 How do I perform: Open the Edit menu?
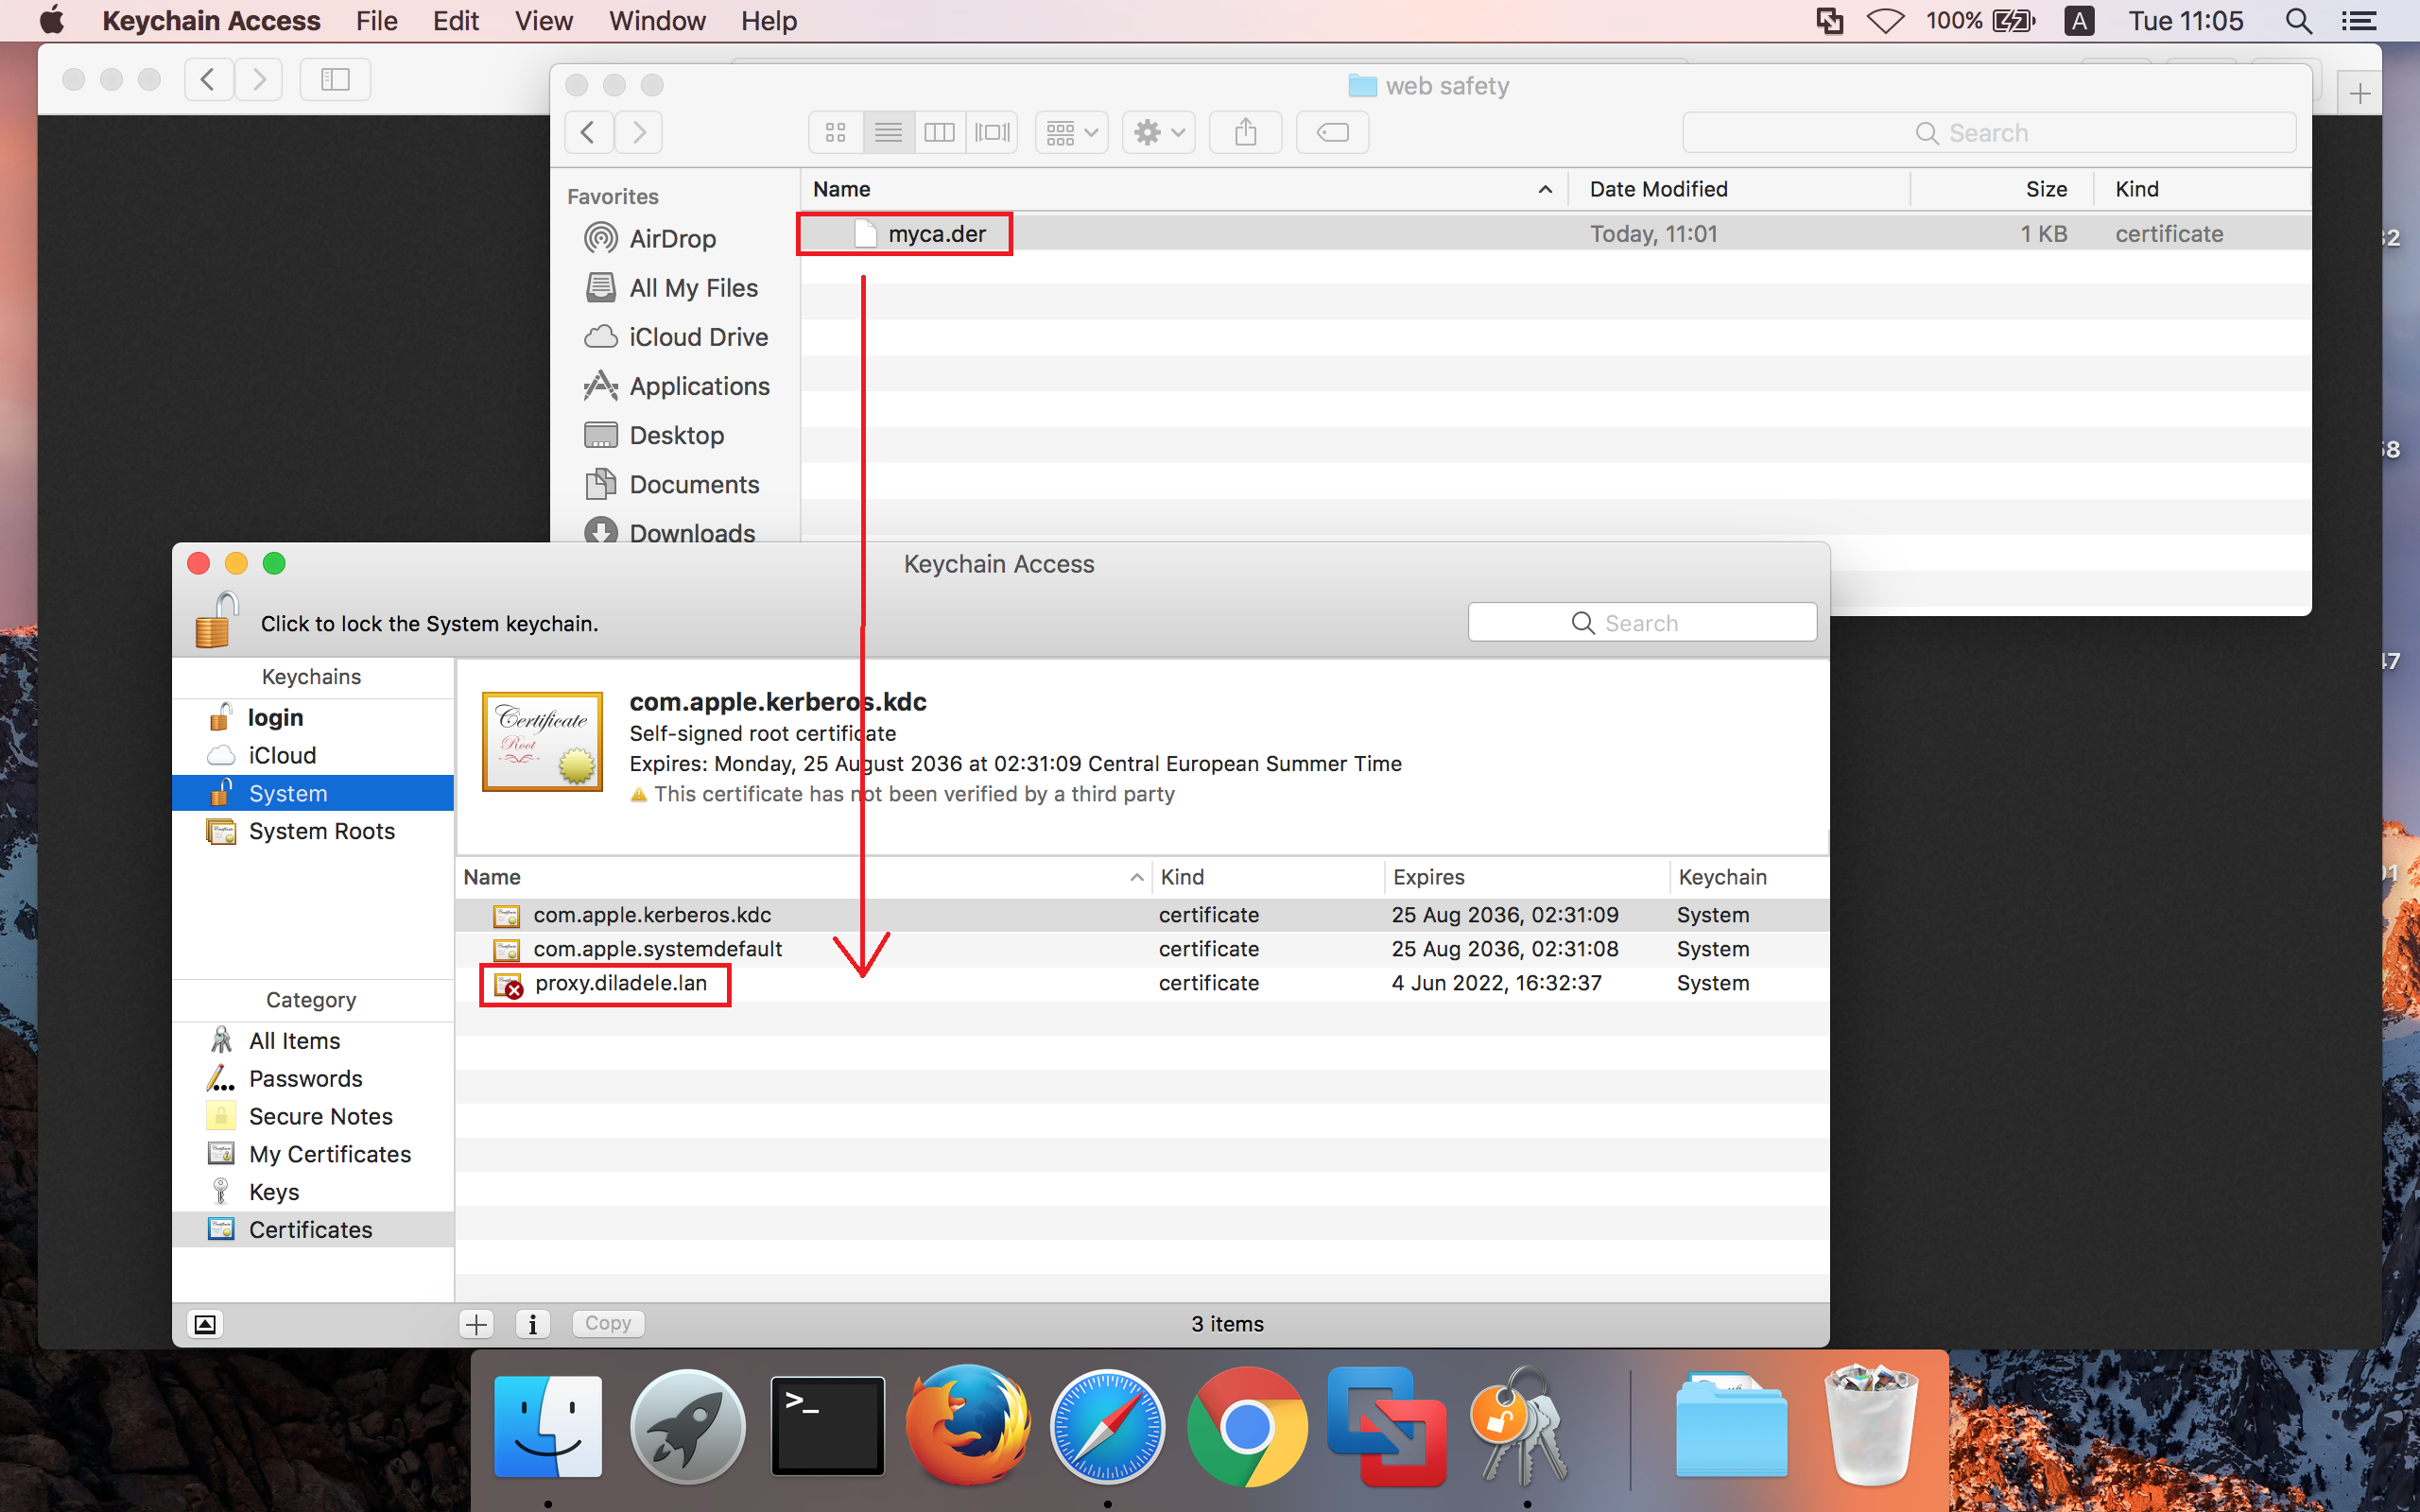coord(455,21)
